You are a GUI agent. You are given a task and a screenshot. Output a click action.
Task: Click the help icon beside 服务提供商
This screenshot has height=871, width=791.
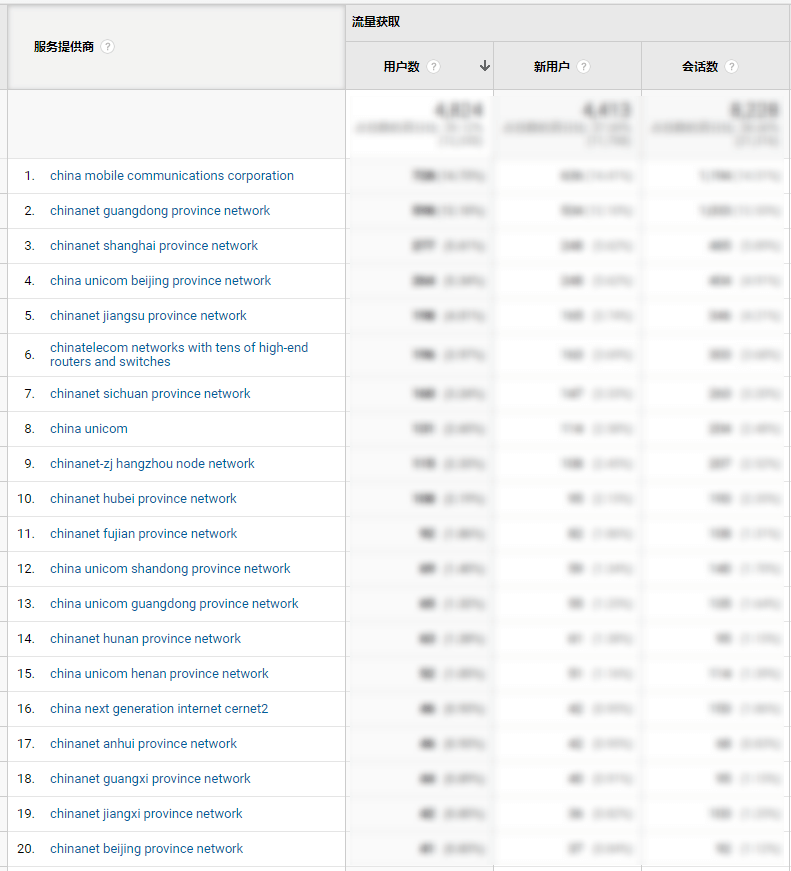click(x=108, y=47)
